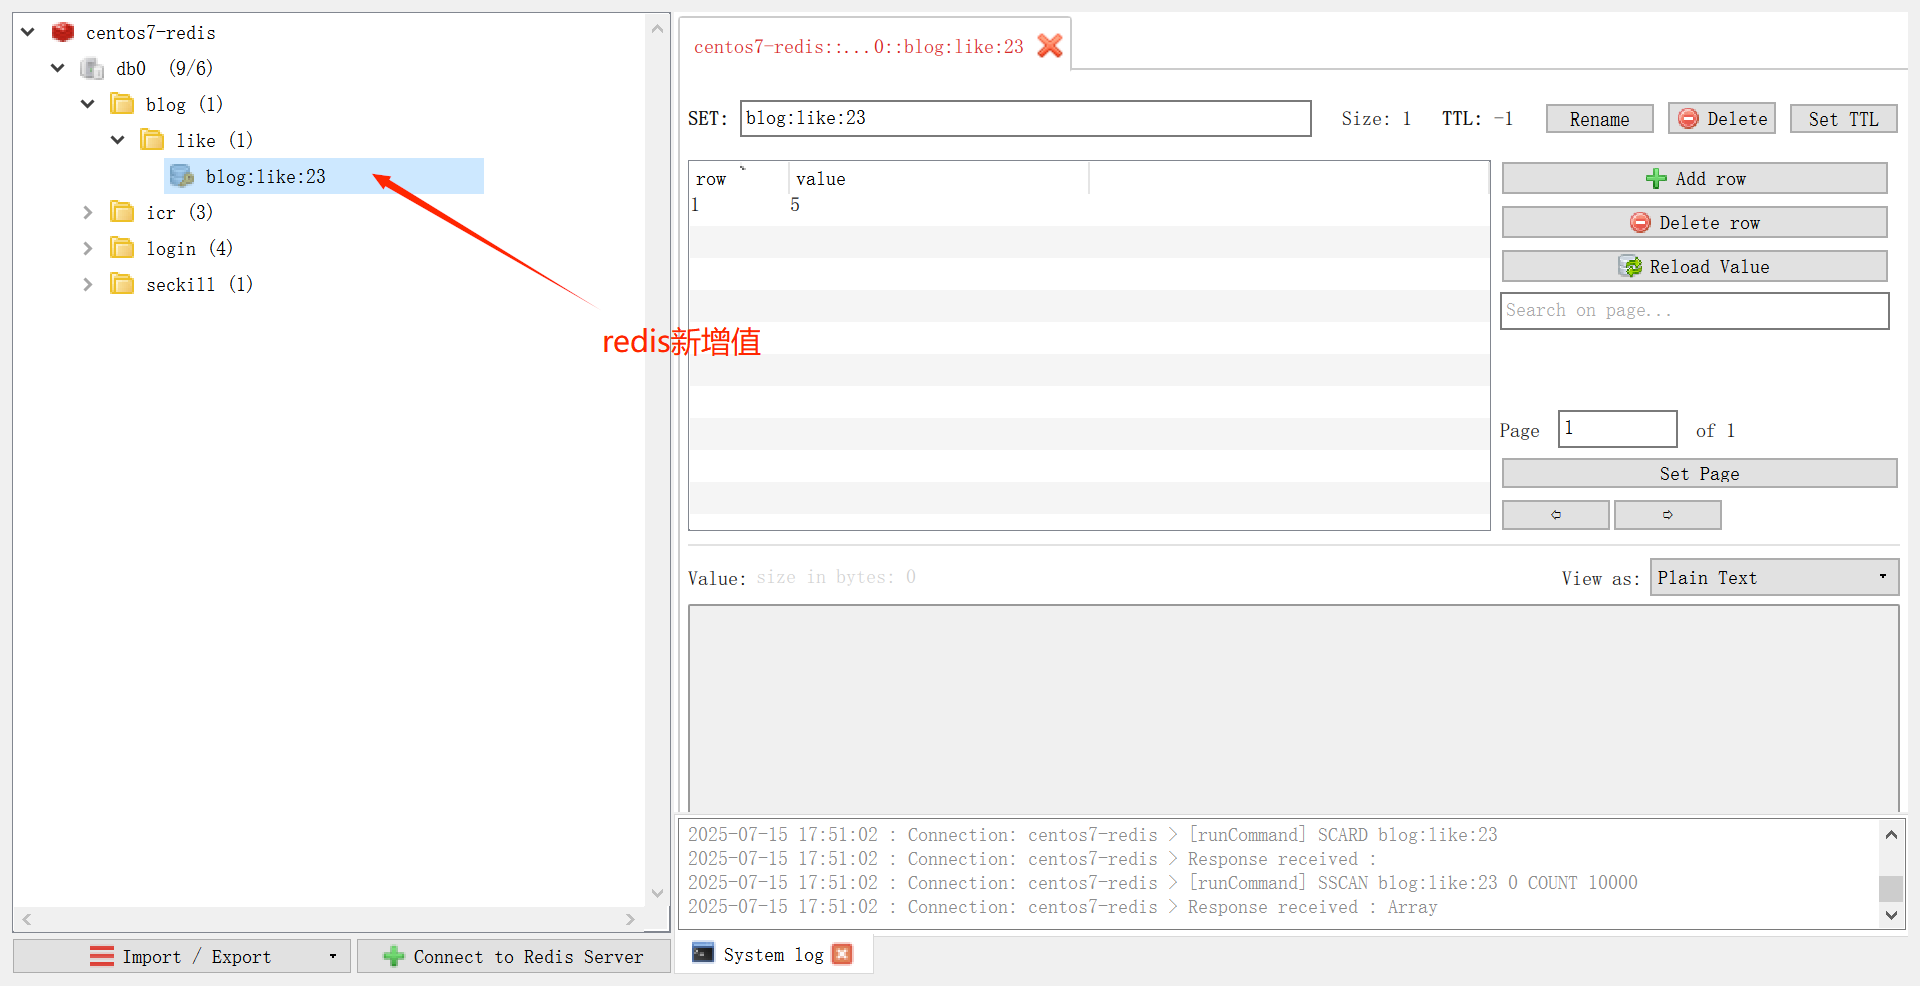The image size is (1920, 986).
Task: Click the red minus Delete row icon
Action: click(x=1640, y=222)
